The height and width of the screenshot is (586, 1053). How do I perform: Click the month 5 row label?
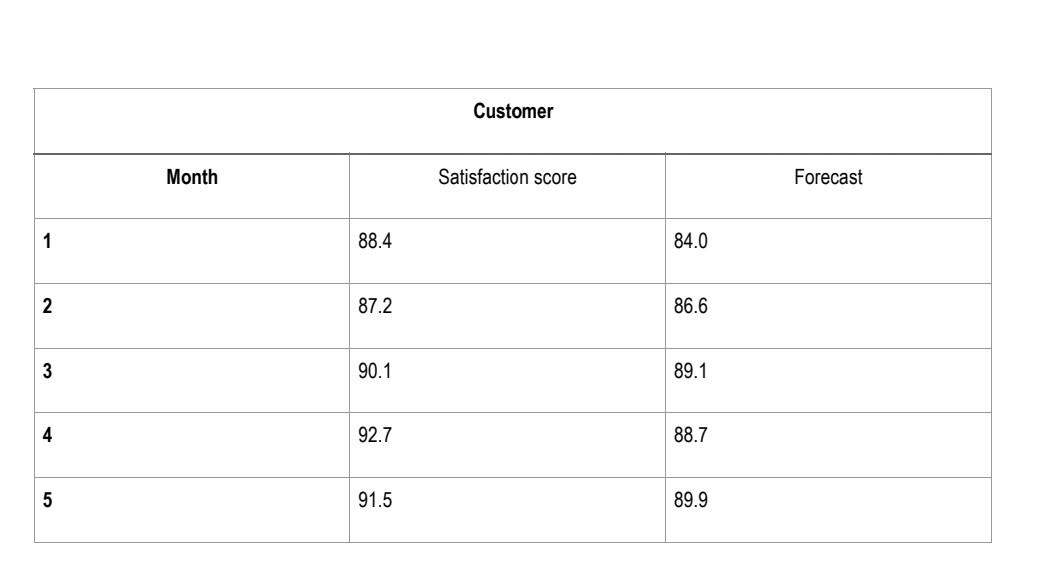point(47,500)
